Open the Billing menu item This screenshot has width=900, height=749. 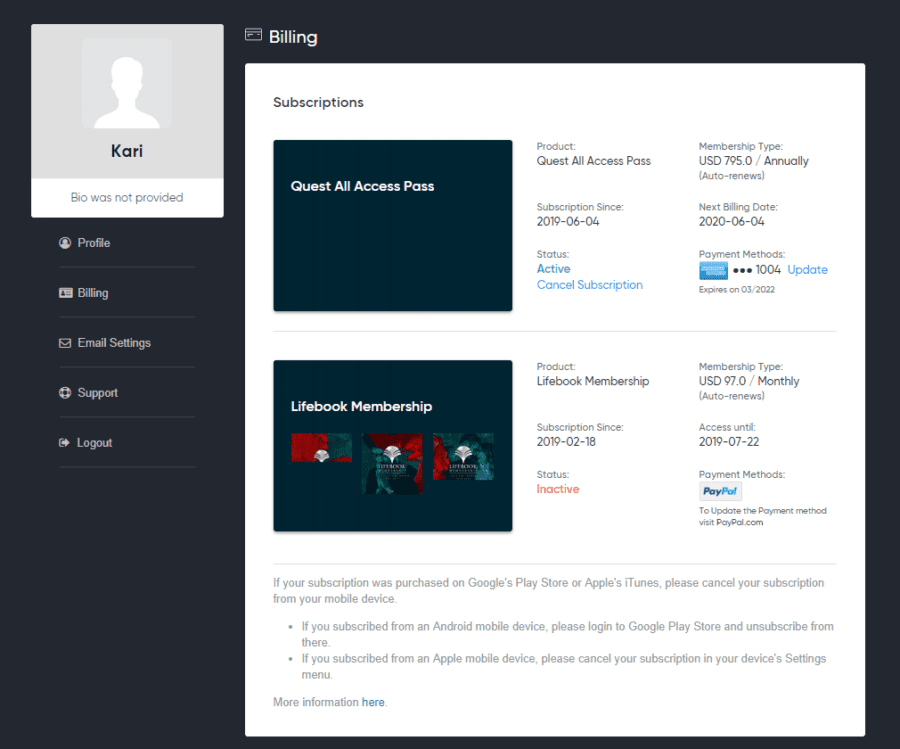93,293
